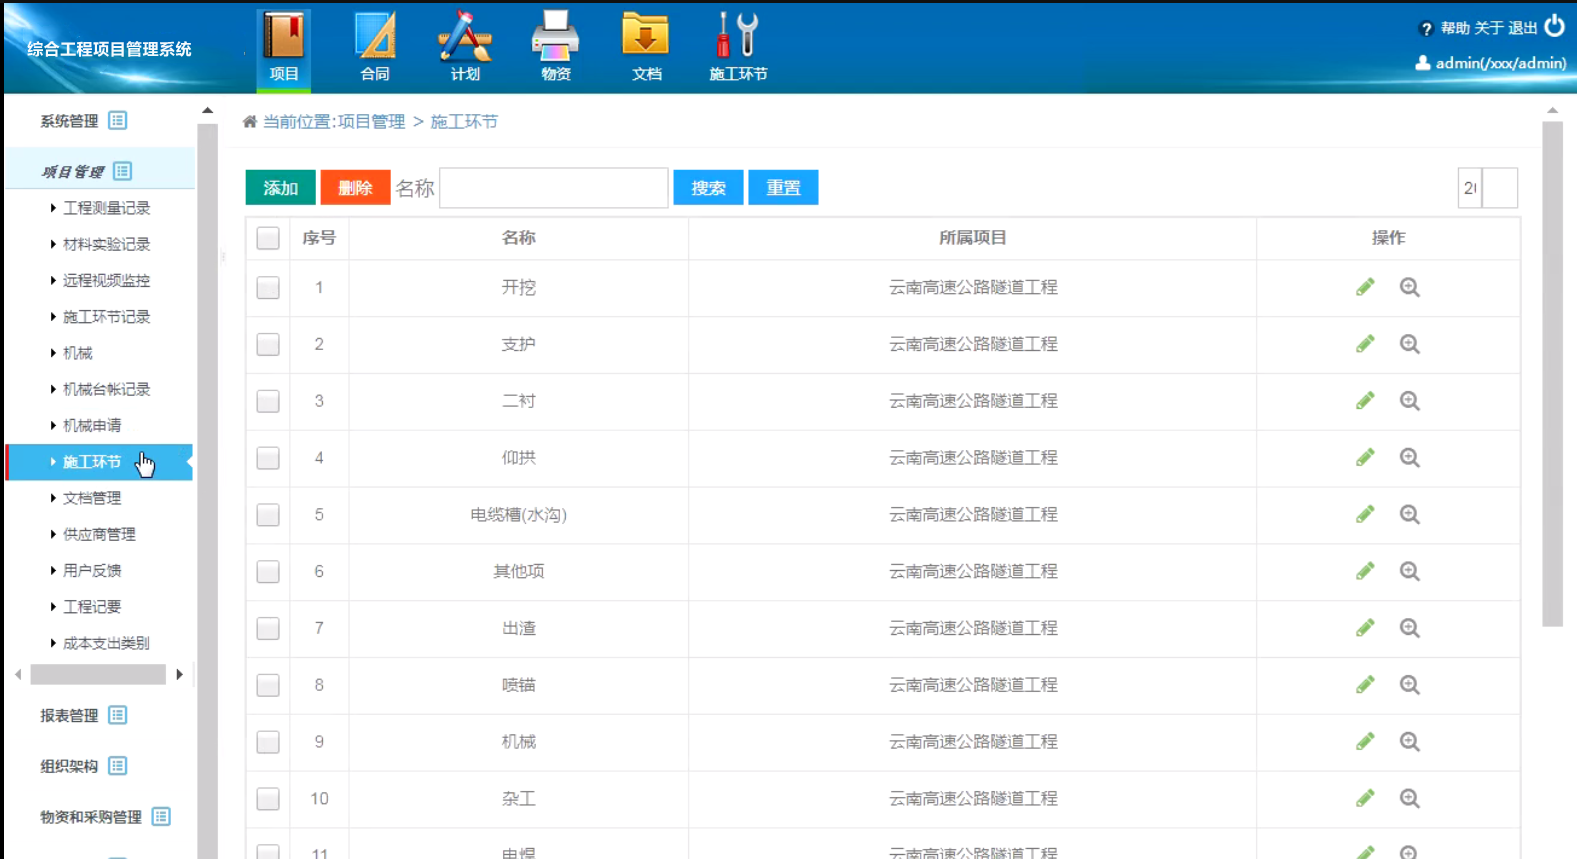Open the 计划 planning module icon
This screenshot has height=859, width=1577.
(x=465, y=47)
